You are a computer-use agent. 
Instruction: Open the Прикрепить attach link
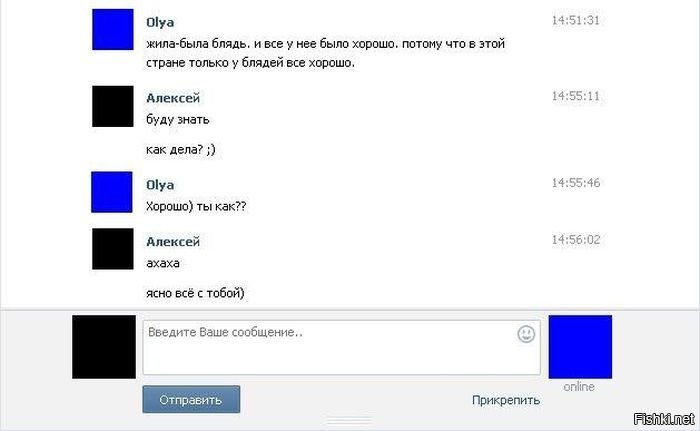click(x=506, y=400)
